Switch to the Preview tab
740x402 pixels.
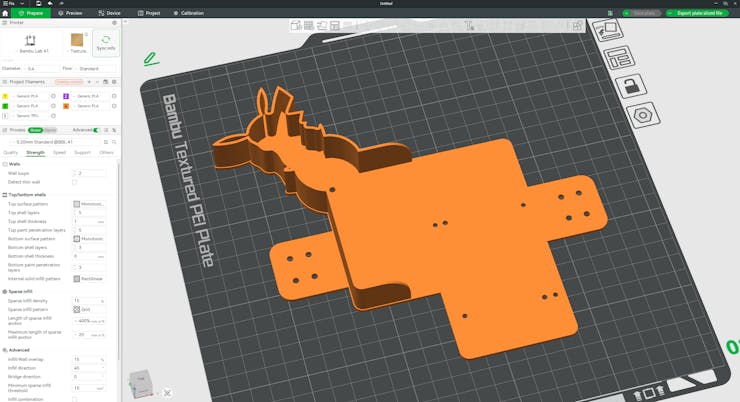click(x=70, y=13)
